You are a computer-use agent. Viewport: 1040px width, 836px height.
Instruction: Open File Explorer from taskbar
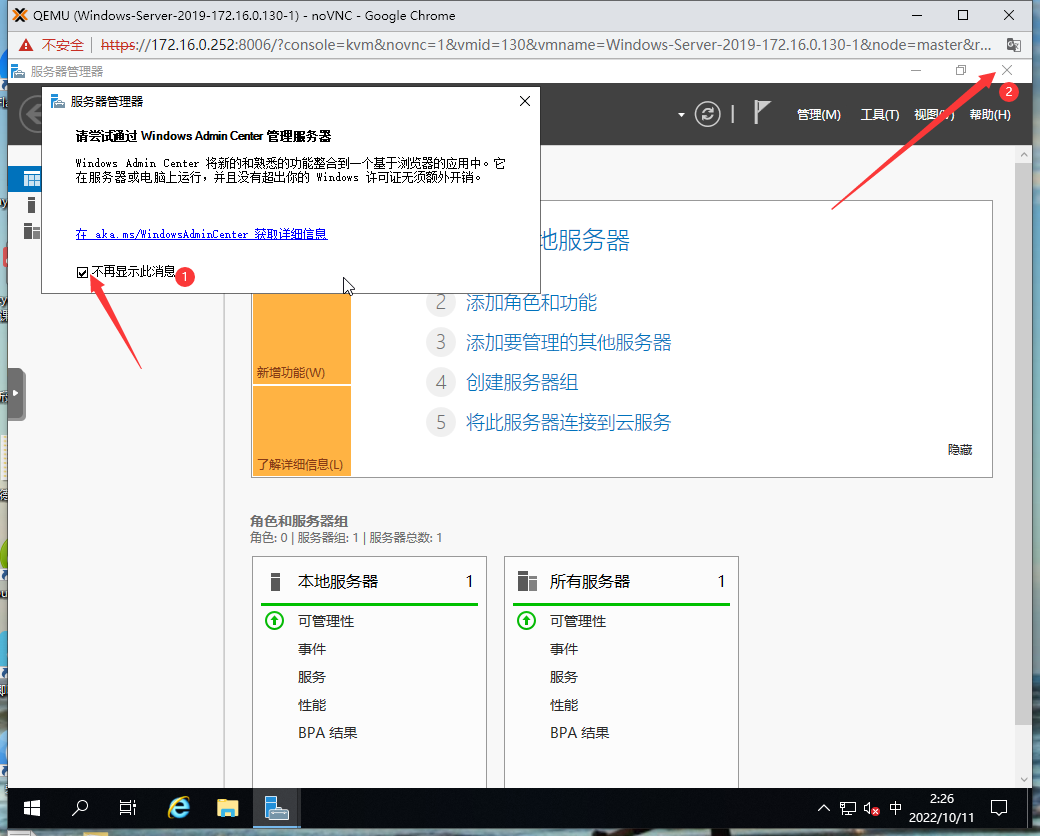tap(228, 807)
